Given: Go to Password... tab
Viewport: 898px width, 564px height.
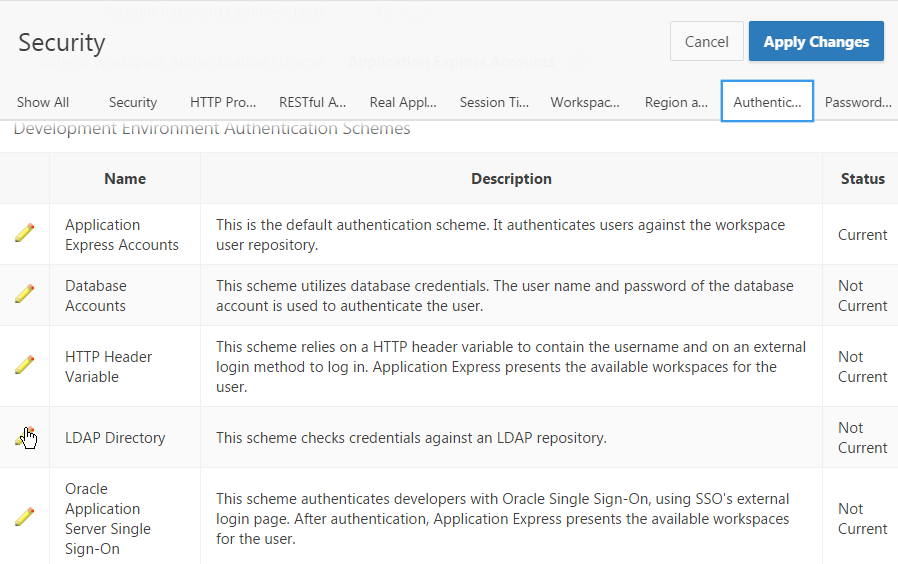Looking at the screenshot, I should 858,102.
